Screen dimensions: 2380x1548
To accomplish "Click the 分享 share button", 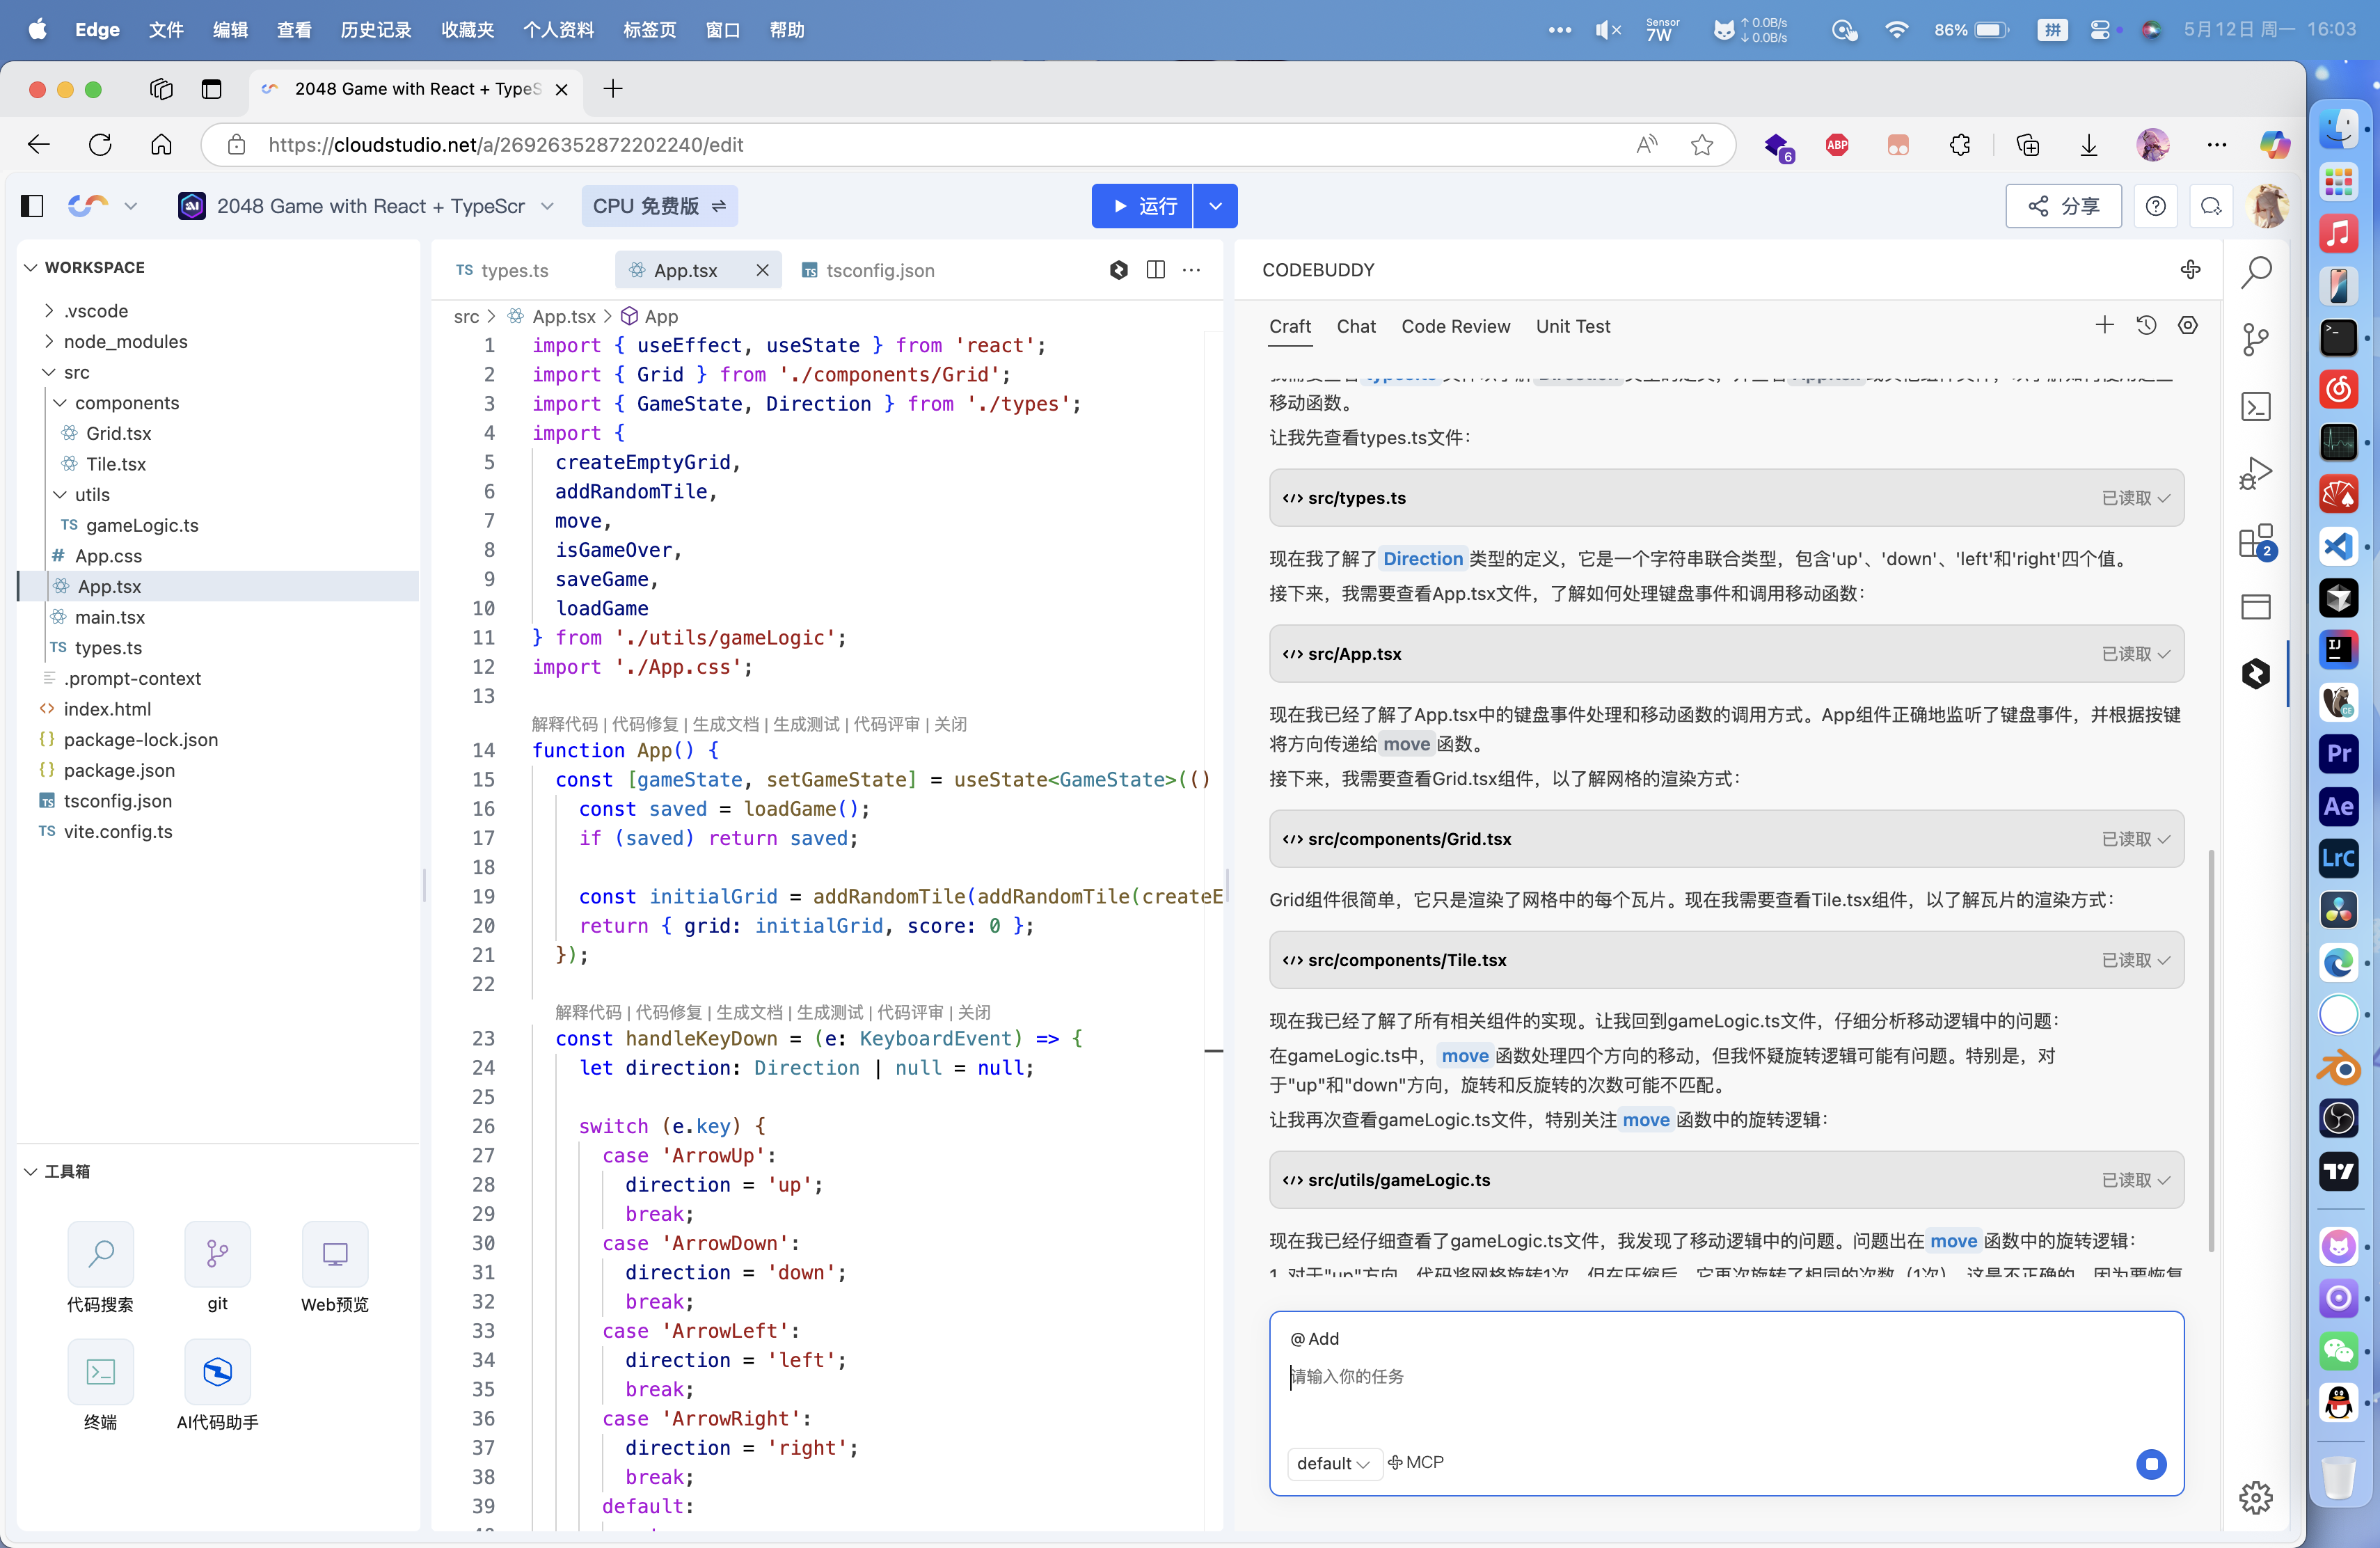I will tap(2063, 206).
